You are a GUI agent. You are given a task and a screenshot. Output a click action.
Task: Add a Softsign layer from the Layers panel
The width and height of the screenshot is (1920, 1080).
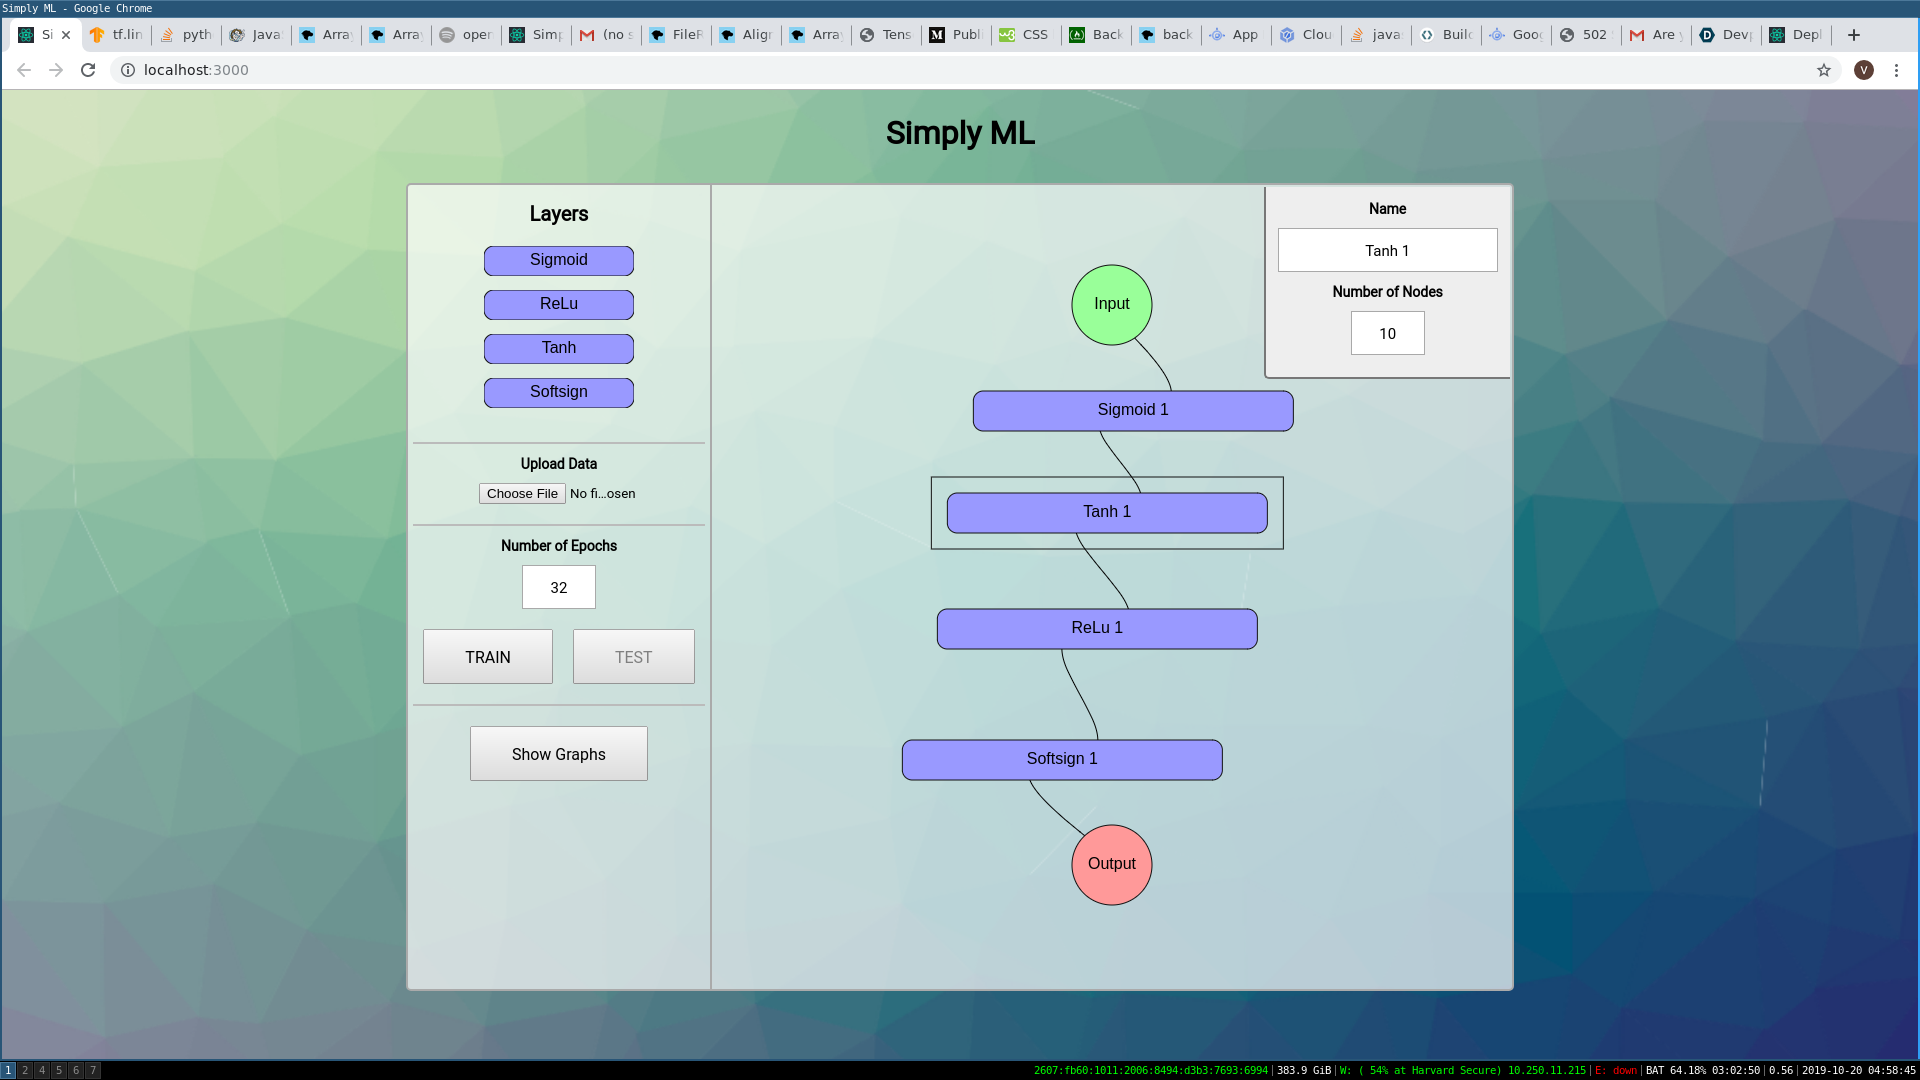(x=558, y=393)
